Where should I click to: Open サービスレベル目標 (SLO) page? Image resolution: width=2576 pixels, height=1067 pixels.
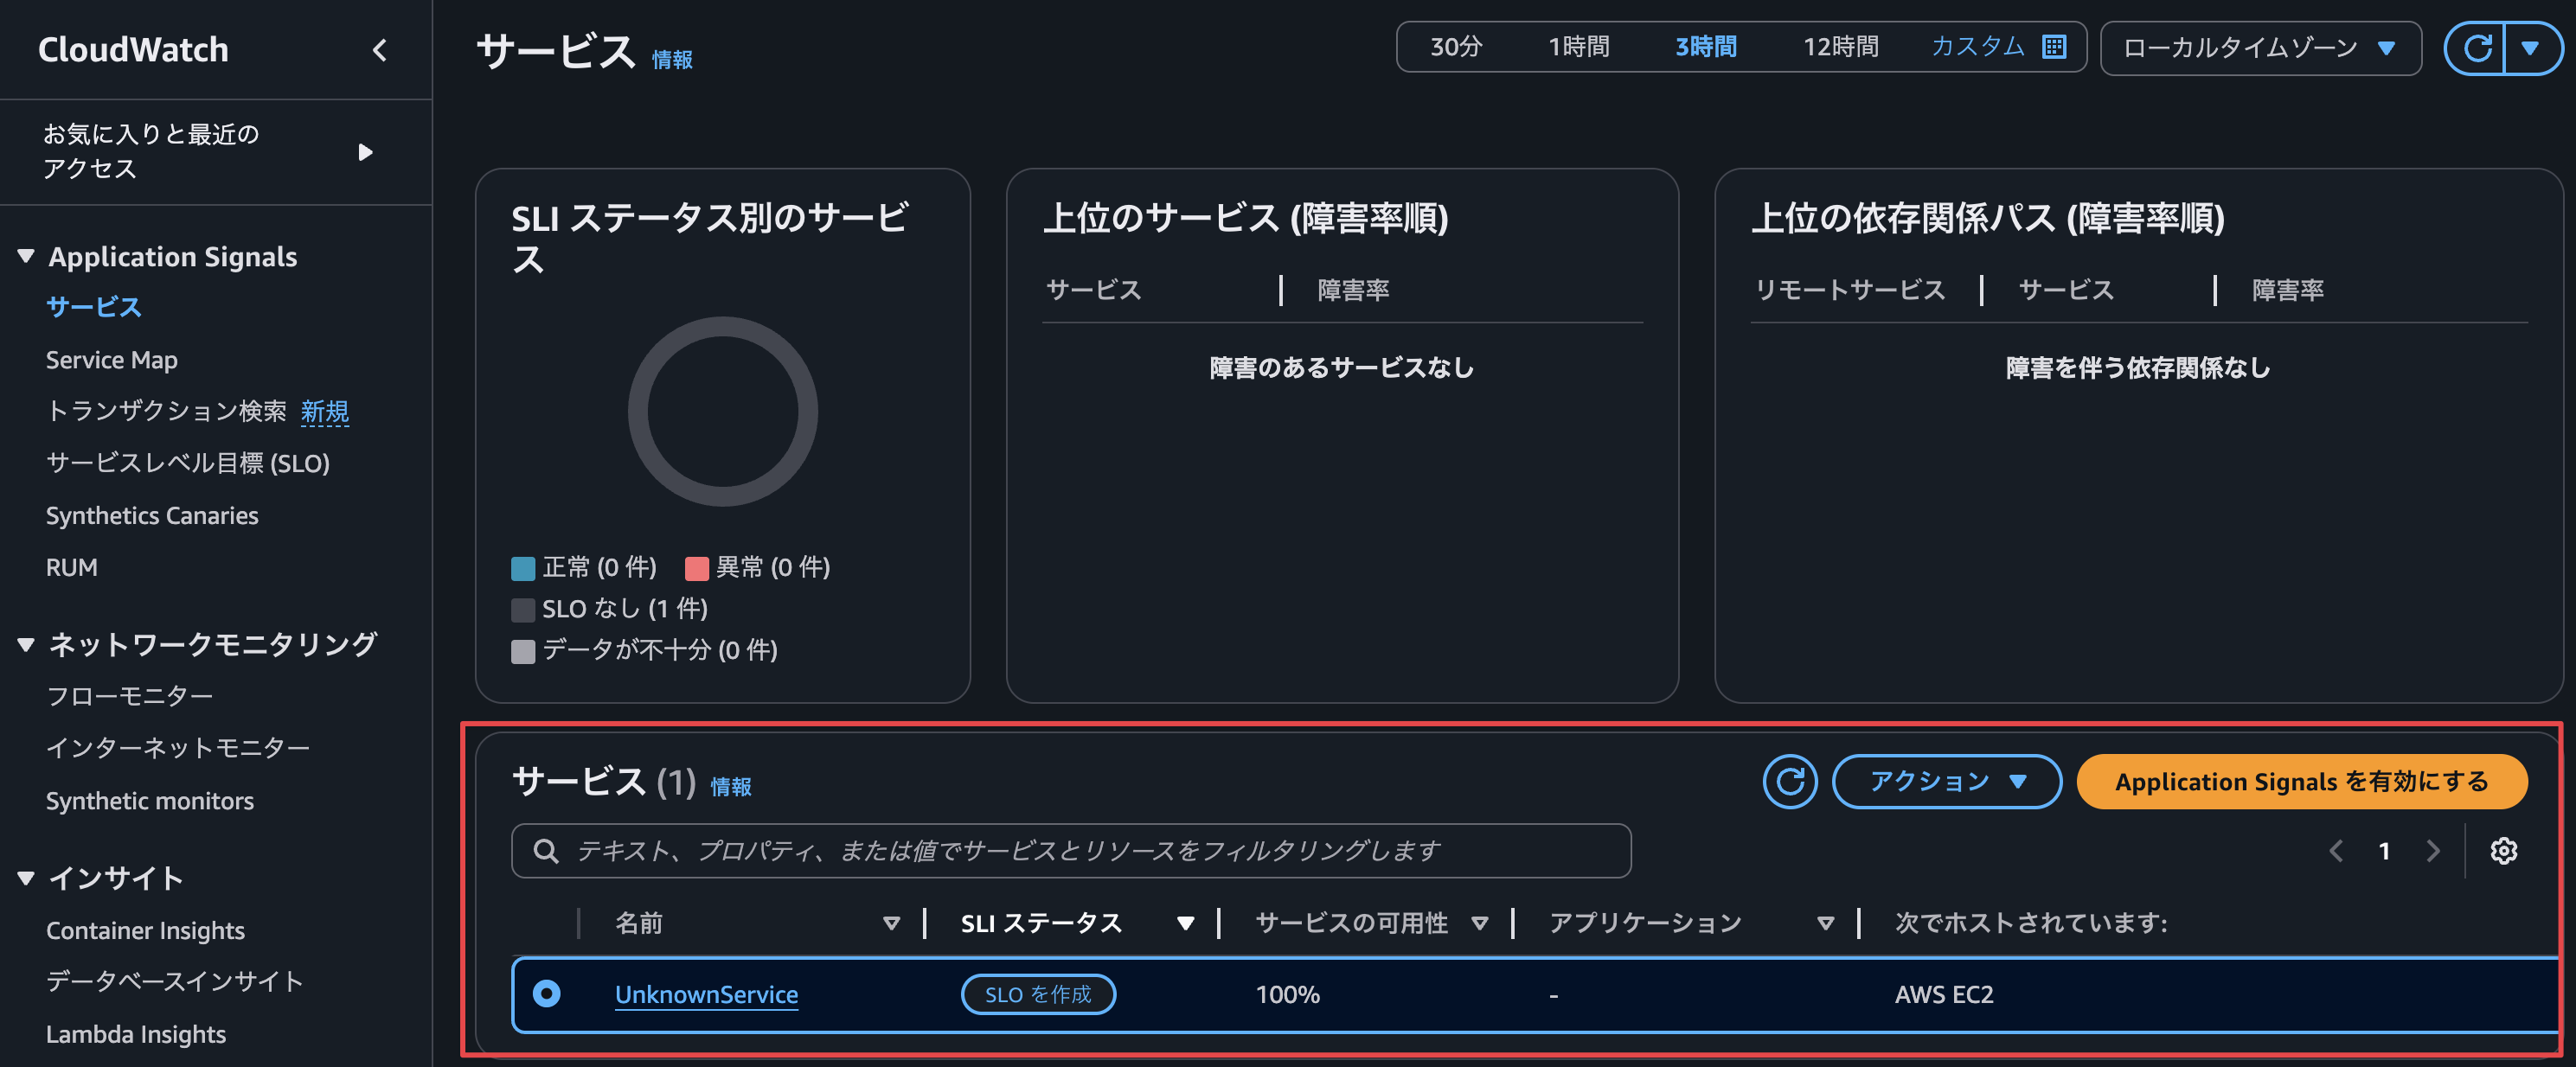tap(188, 463)
